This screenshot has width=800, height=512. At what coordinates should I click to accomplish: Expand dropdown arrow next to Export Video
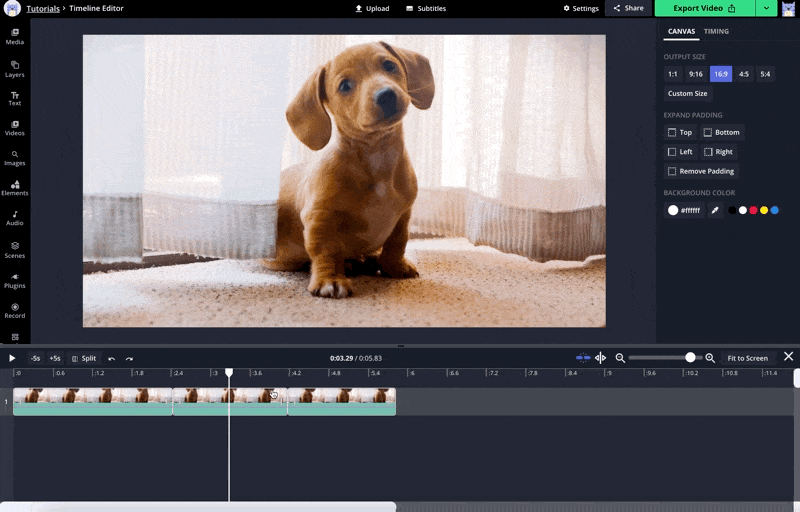click(x=766, y=8)
